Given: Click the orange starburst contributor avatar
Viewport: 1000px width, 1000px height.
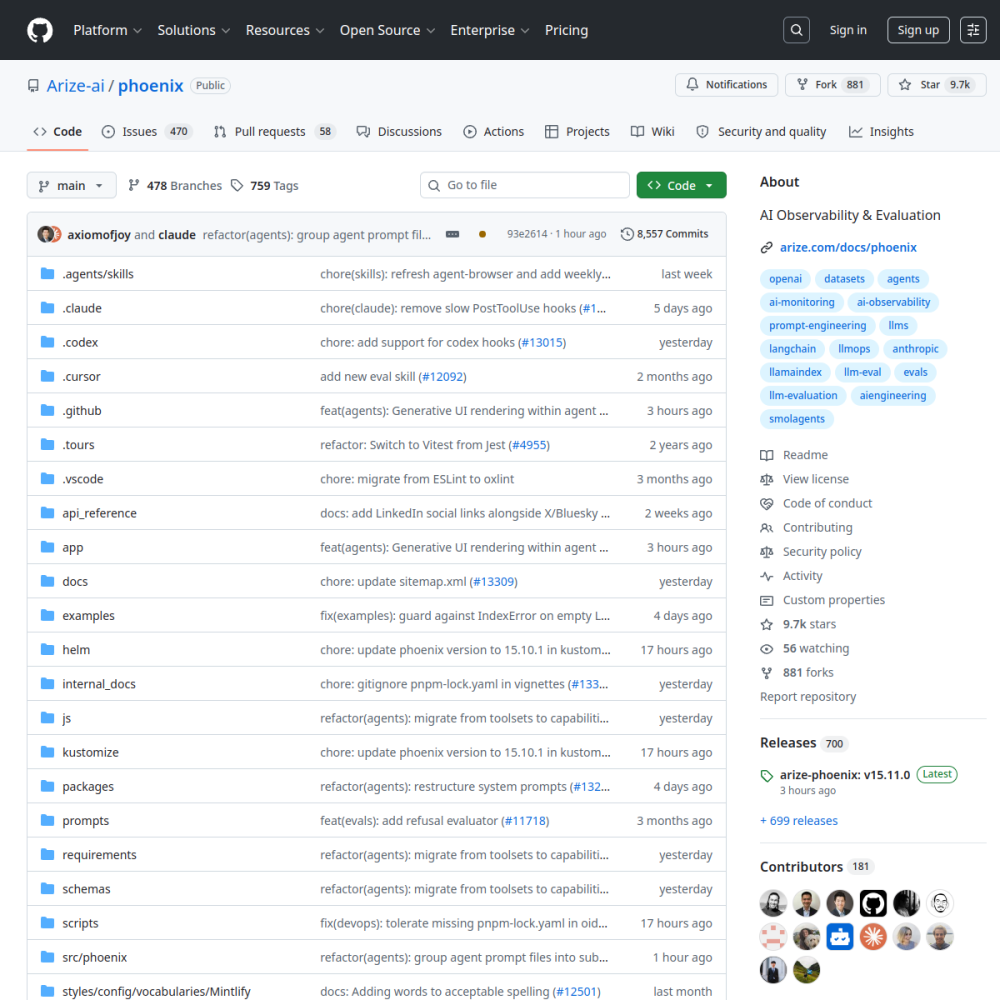Looking at the screenshot, I should tap(872, 937).
